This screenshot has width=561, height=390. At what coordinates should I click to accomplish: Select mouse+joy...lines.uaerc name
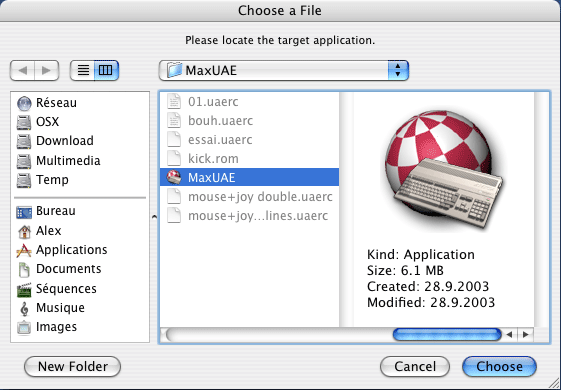pos(258,216)
